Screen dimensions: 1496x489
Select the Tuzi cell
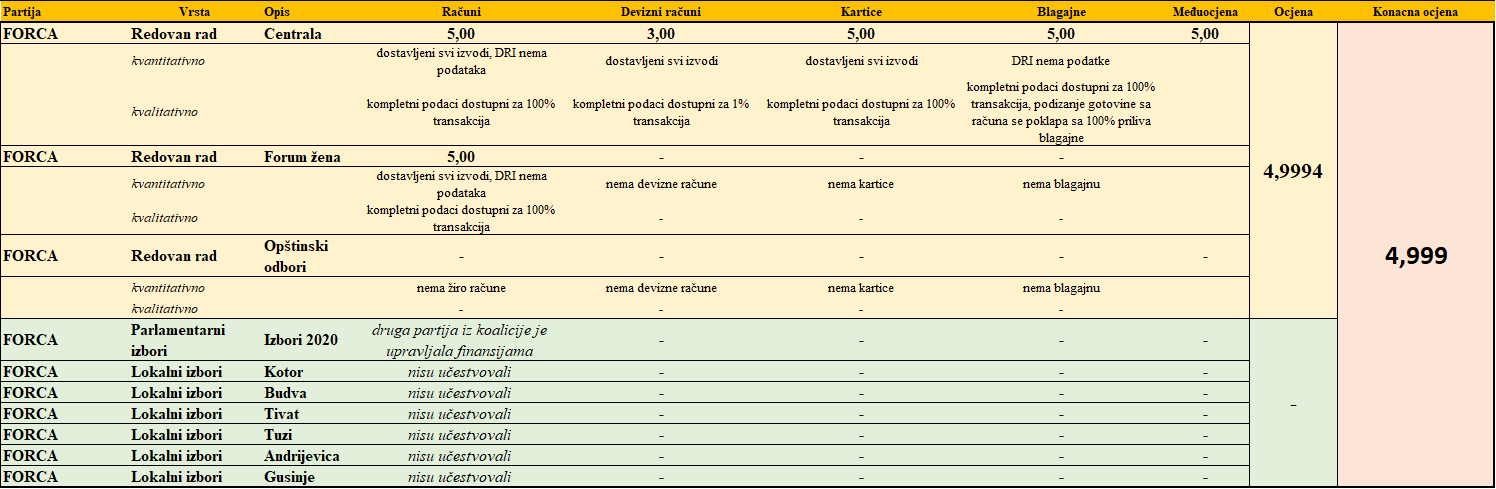point(279,435)
